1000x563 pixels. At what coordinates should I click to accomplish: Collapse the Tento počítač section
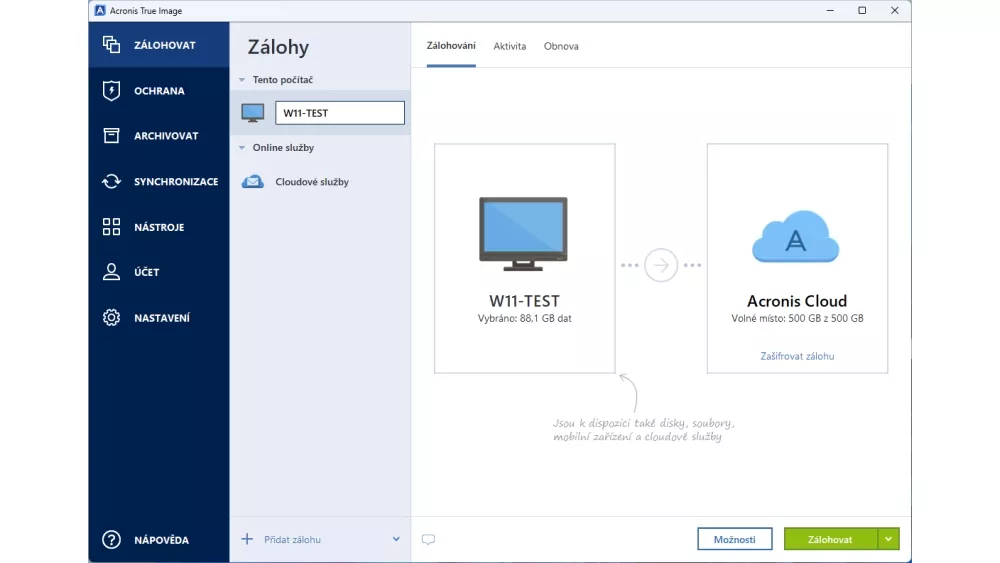[x=241, y=80]
